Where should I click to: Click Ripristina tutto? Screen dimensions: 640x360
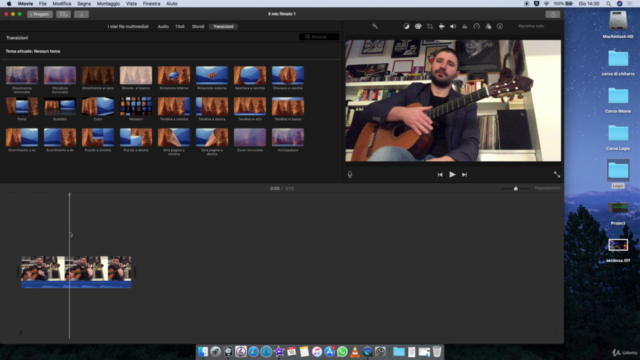[531, 26]
